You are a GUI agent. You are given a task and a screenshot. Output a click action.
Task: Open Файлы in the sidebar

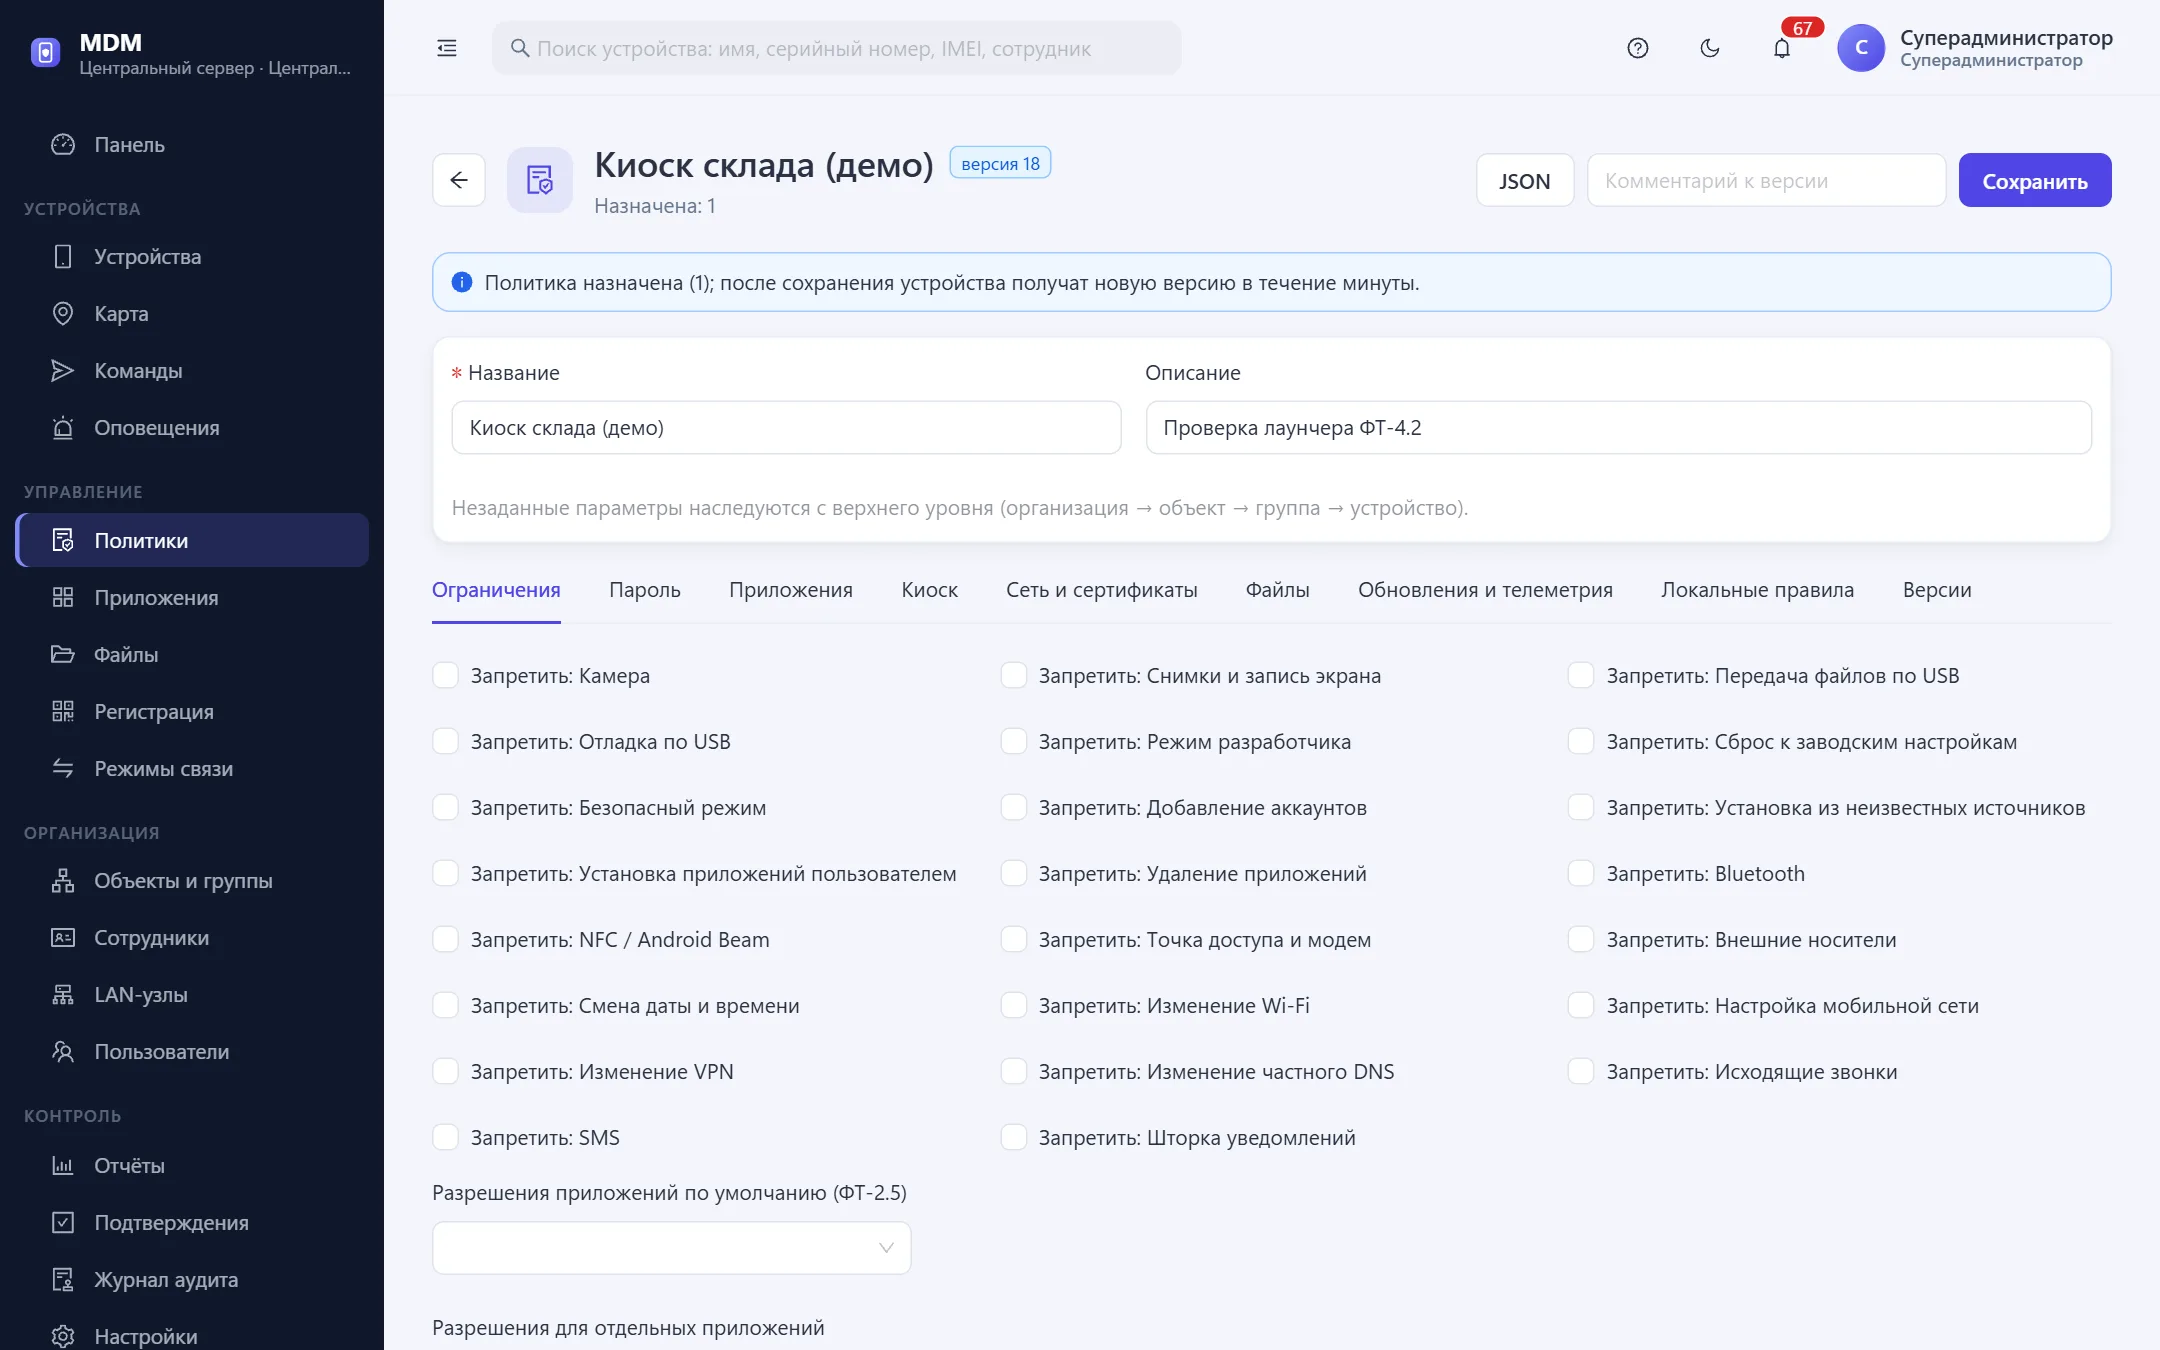tap(192, 655)
